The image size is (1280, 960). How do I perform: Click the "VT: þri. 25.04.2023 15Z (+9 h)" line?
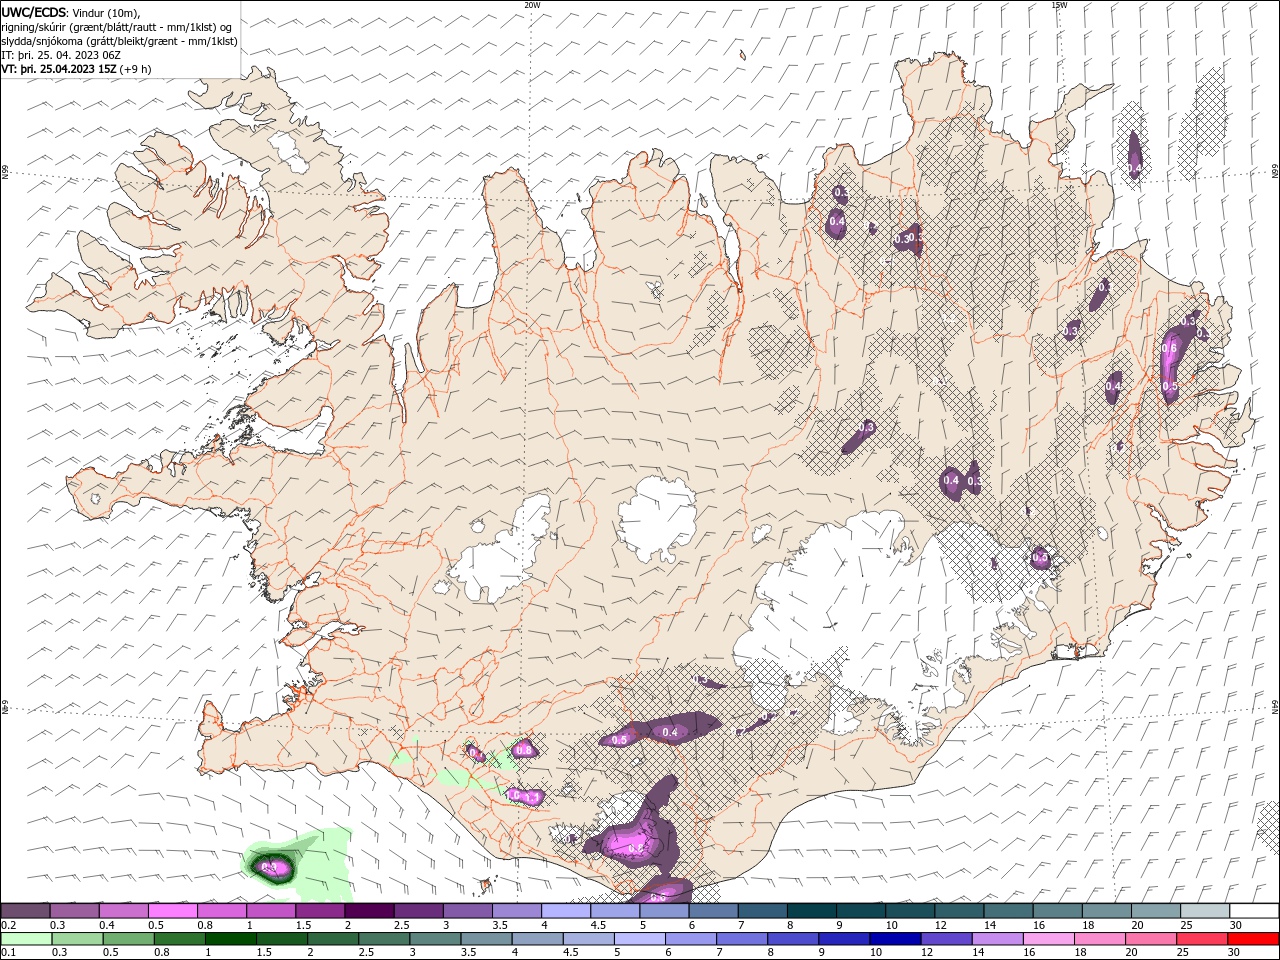[76, 69]
